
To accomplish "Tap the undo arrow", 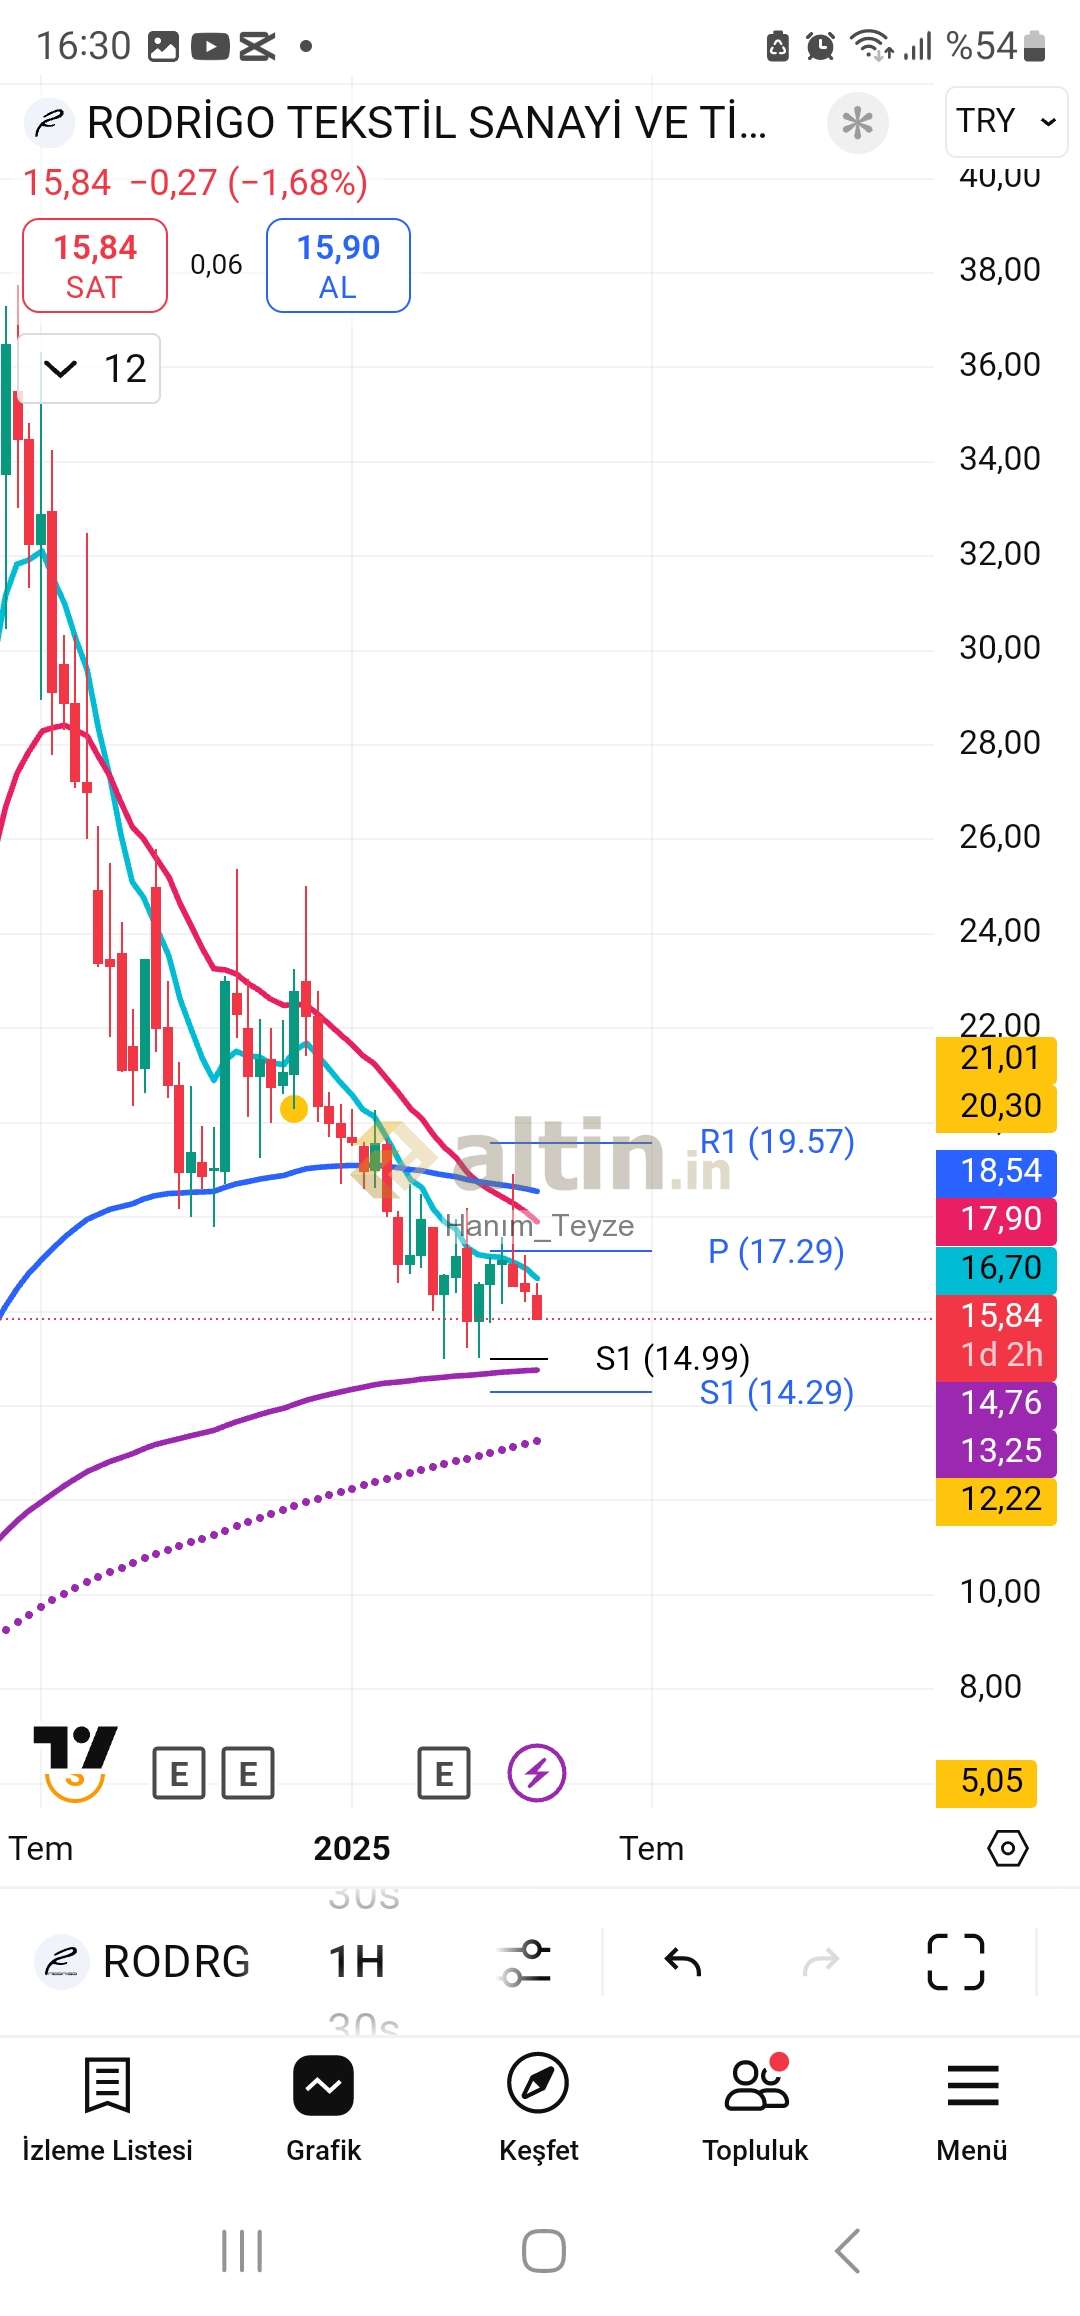I will 683,1962.
